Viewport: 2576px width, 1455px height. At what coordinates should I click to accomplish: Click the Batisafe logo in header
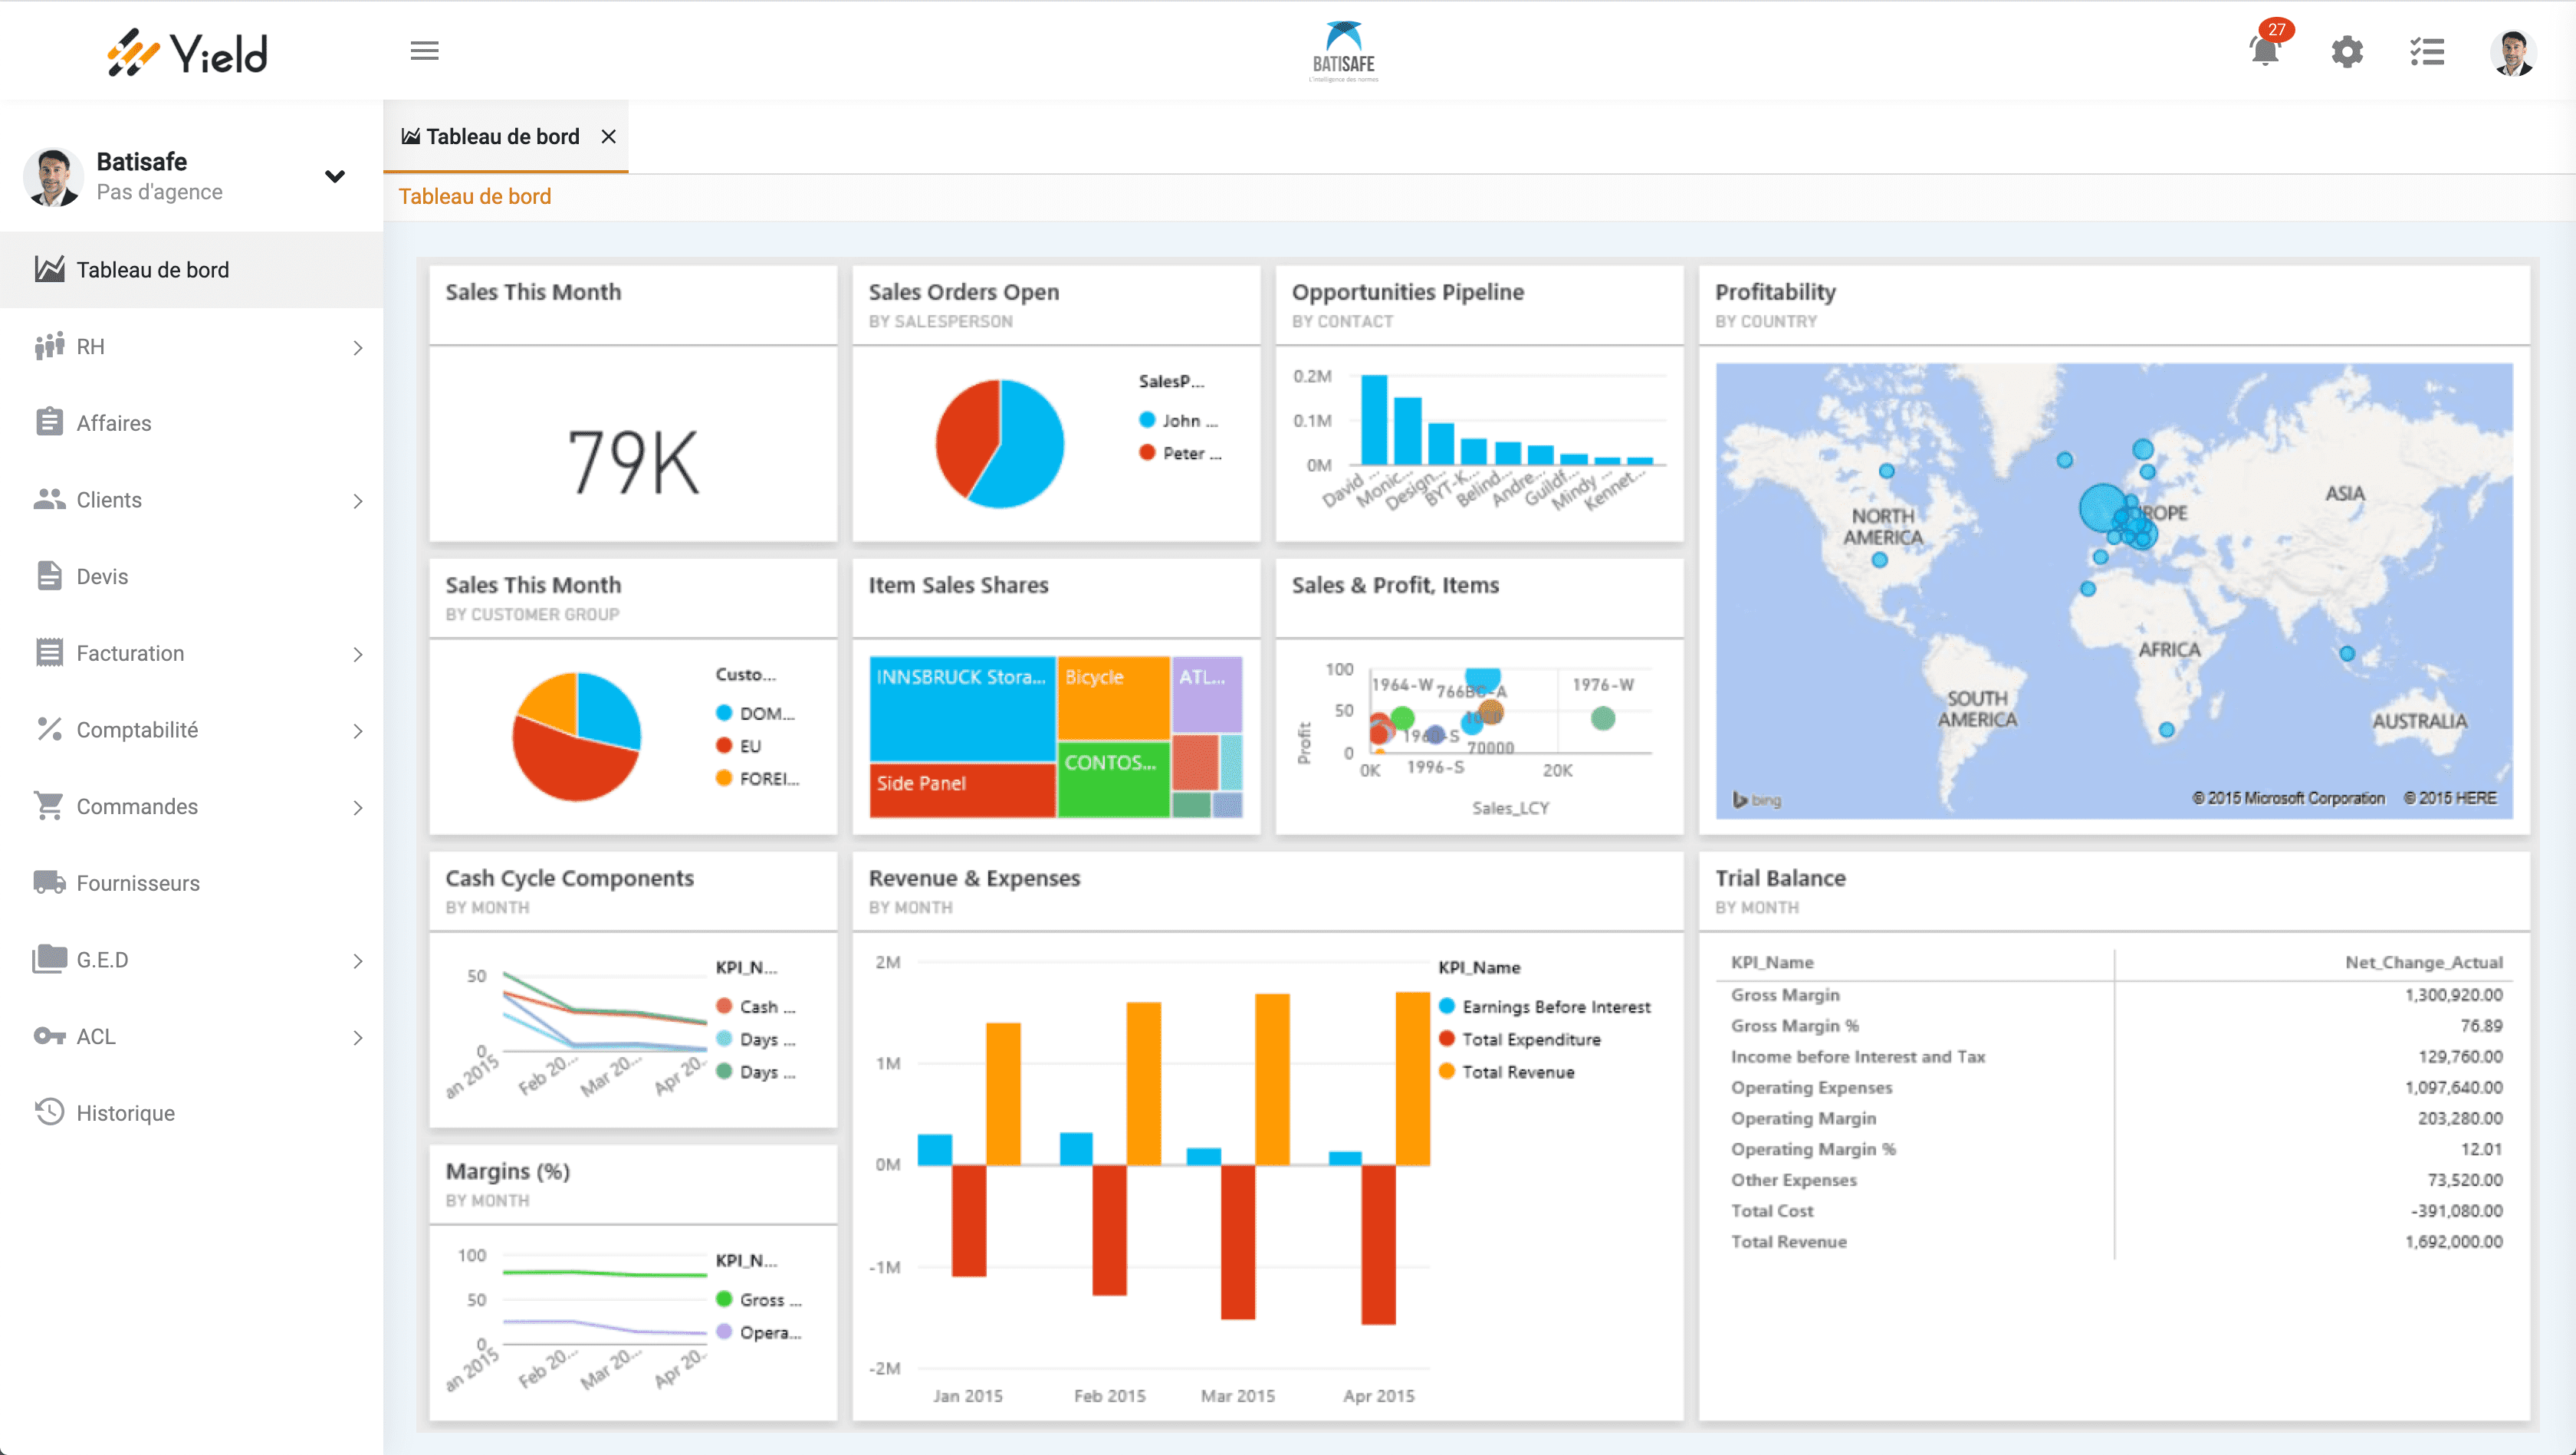[1343, 51]
